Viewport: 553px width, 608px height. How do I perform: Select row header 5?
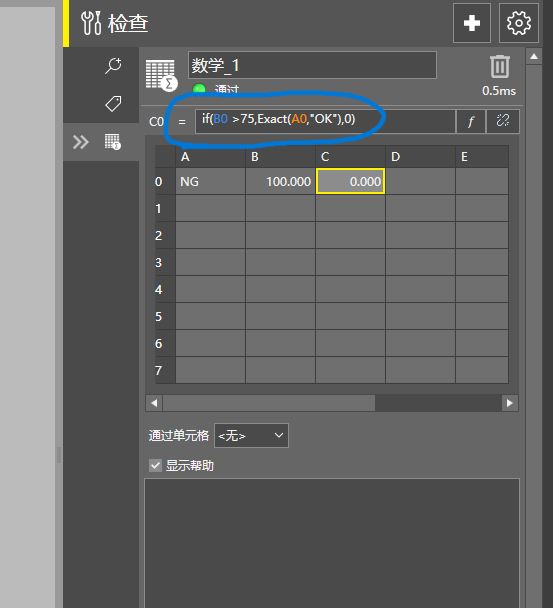[165, 316]
